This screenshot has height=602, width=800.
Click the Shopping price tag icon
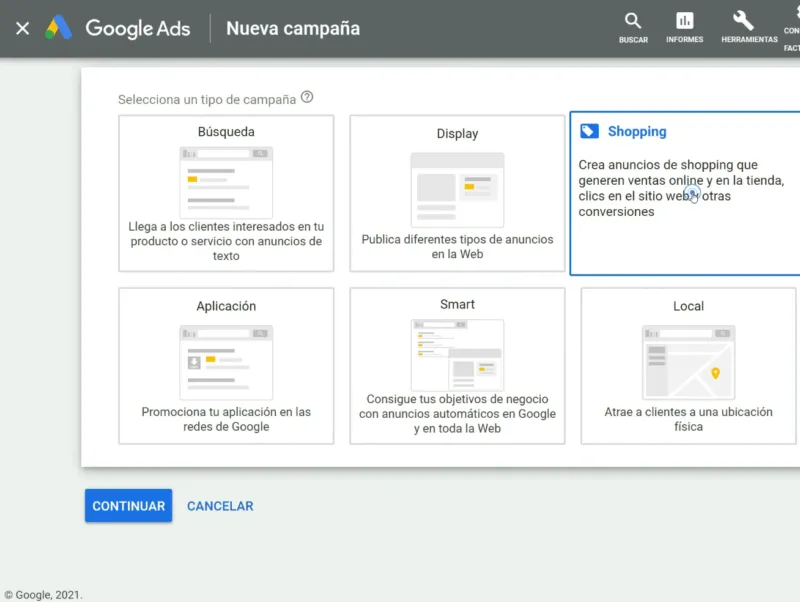[x=589, y=132]
